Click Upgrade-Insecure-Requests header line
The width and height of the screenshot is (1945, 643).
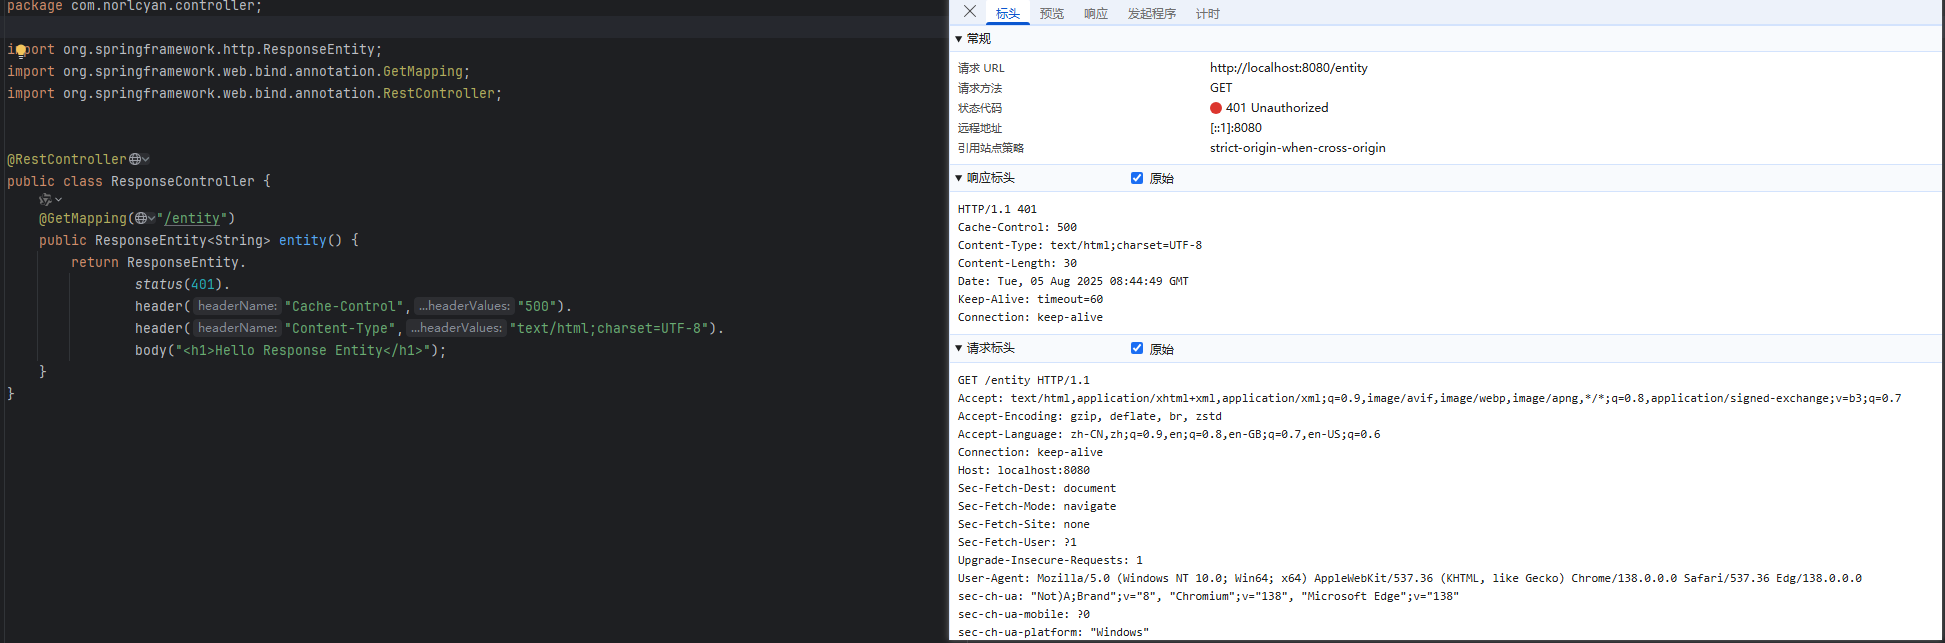(x=1050, y=560)
